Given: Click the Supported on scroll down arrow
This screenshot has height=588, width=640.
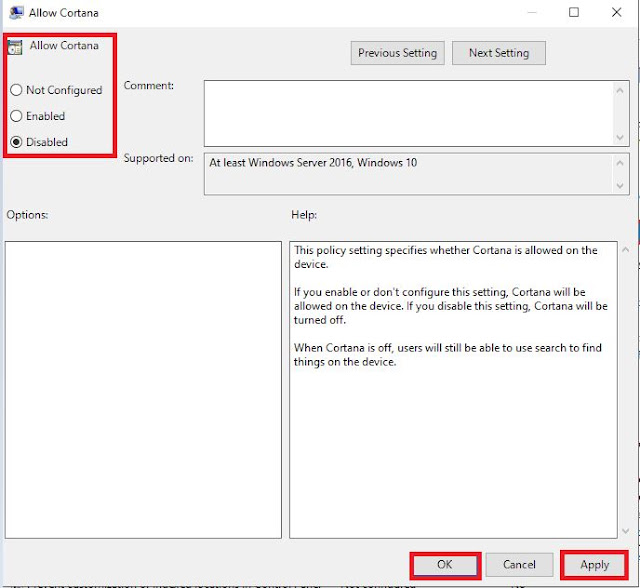Looking at the screenshot, I should point(620,186).
